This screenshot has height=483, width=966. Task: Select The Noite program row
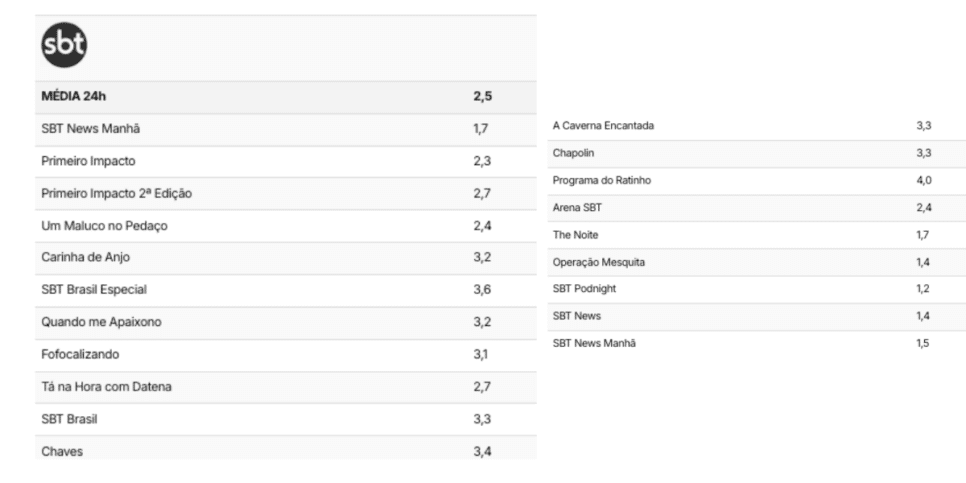click(x=757, y=235)
